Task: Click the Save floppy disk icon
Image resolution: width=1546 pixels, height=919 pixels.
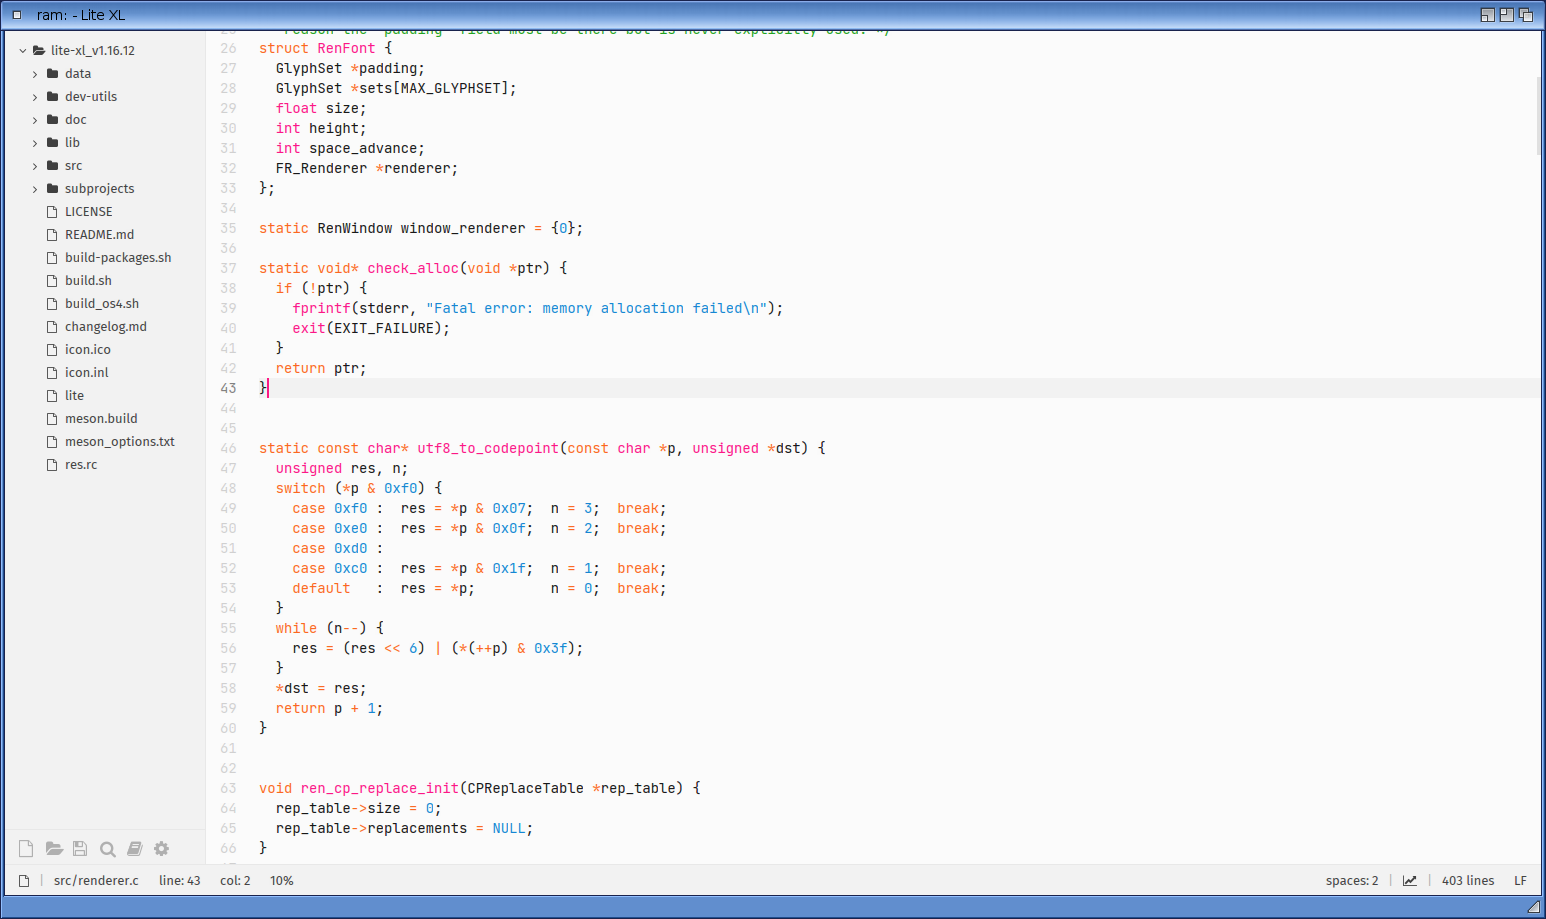Action: tap(80, 849)
